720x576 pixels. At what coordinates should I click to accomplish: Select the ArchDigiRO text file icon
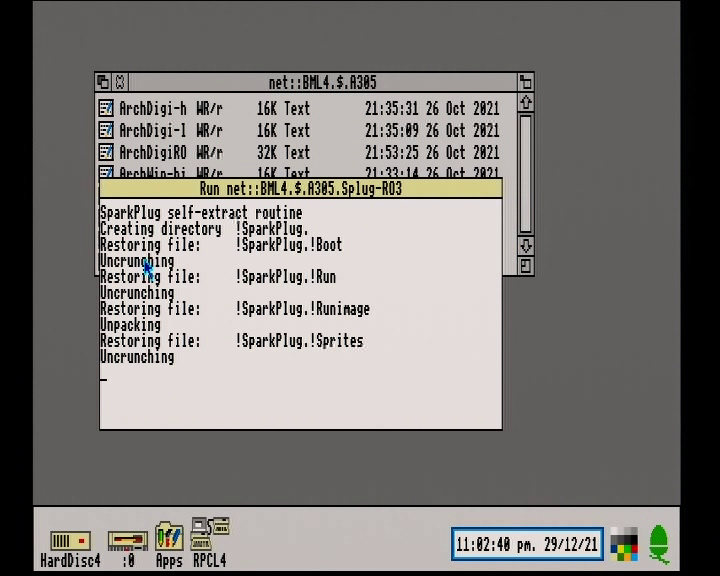[106, 152]
